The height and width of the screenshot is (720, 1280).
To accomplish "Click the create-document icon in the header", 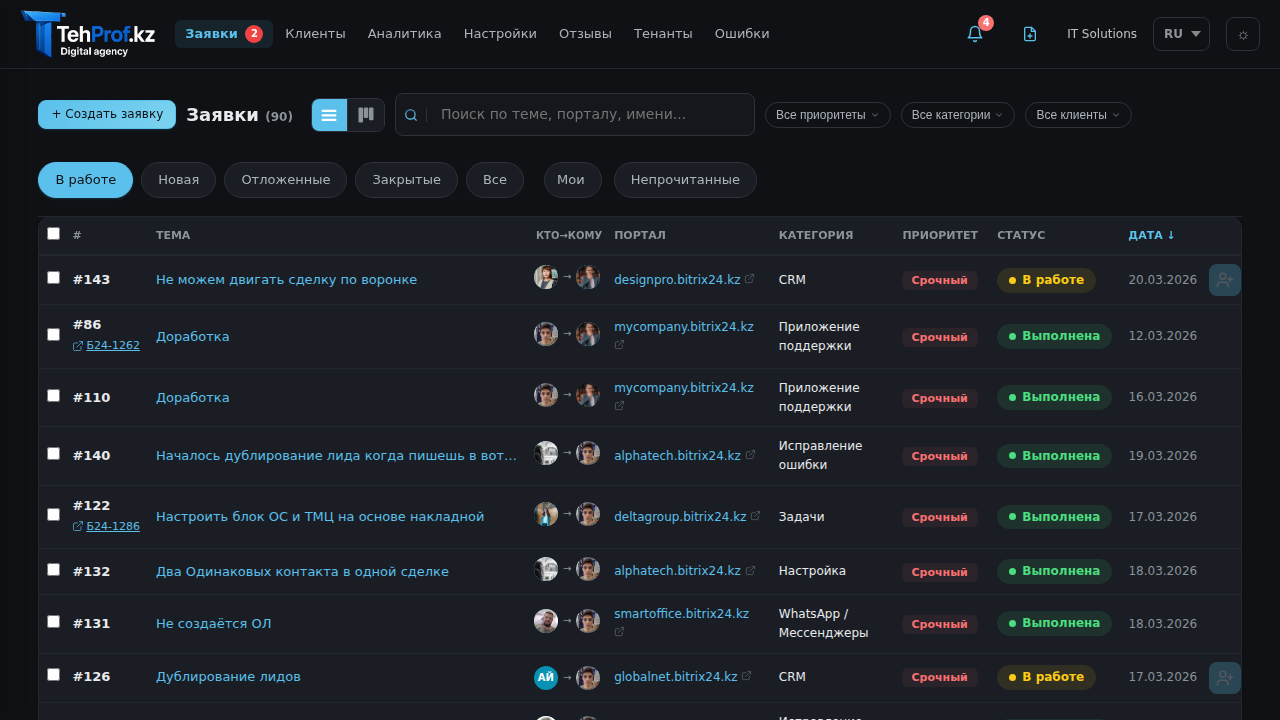I will pyautogui.click(x=1029, y=33).
